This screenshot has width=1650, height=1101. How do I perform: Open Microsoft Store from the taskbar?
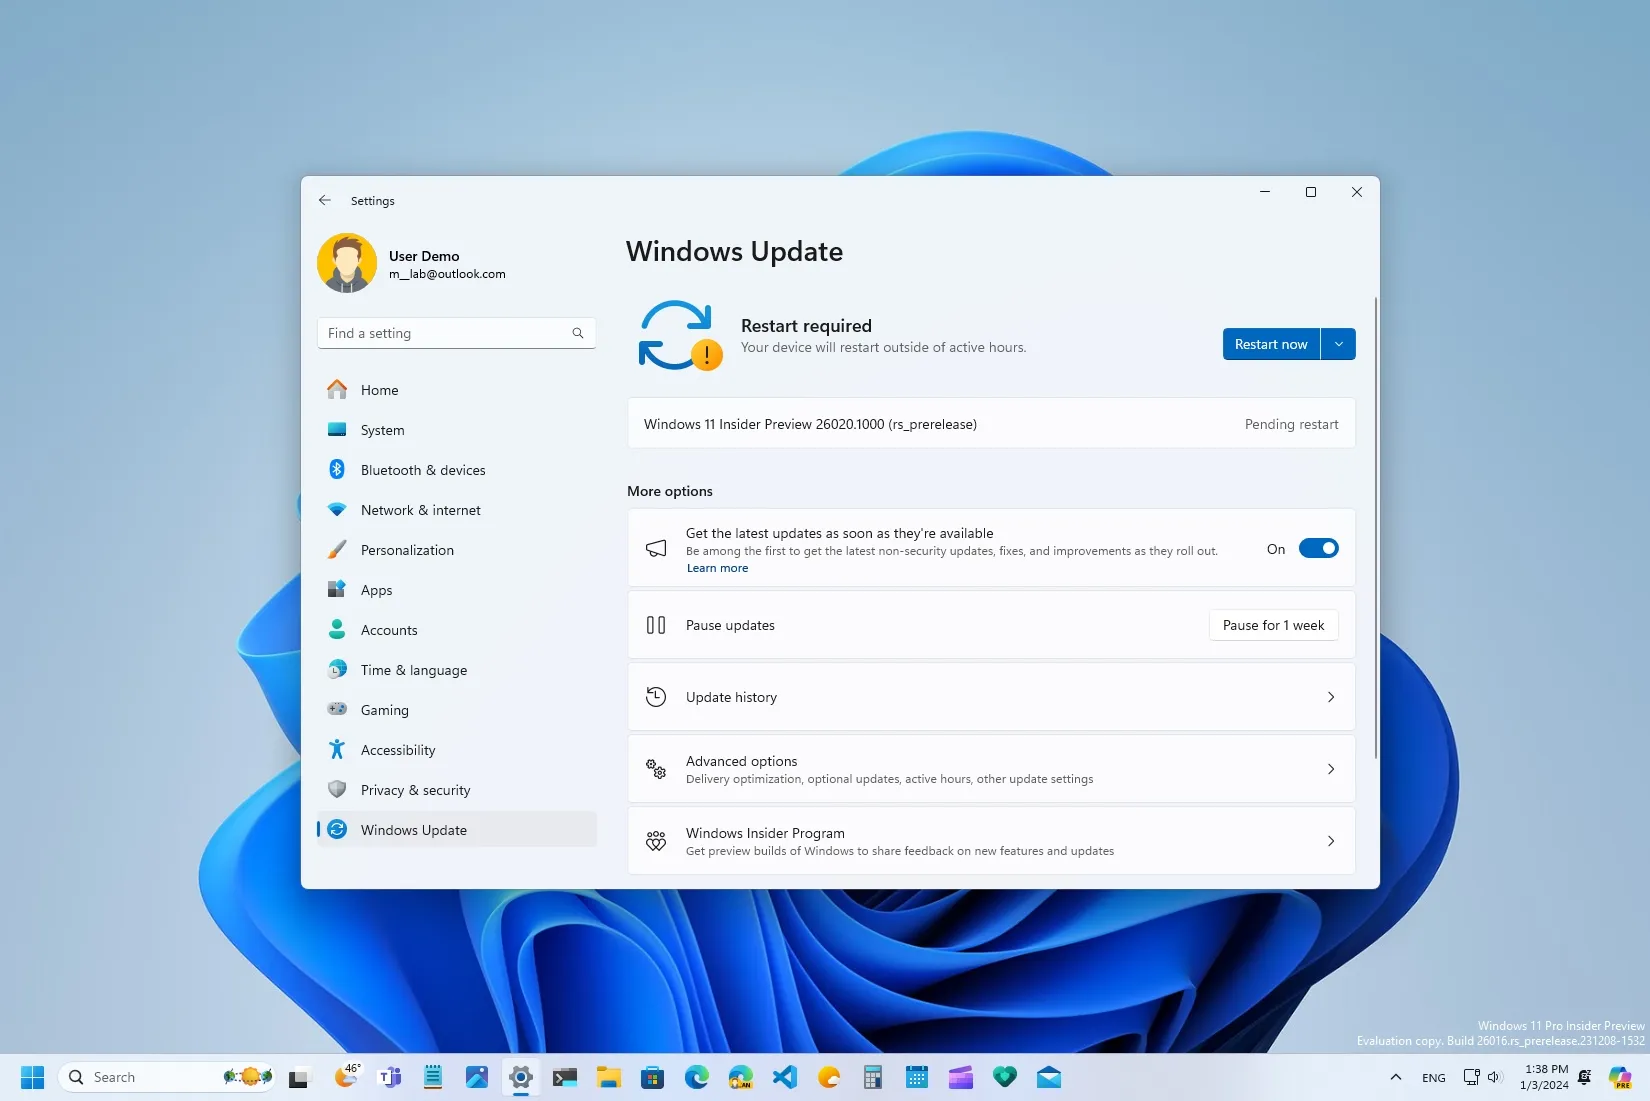pyautogui.click(x=653, y=1077)
